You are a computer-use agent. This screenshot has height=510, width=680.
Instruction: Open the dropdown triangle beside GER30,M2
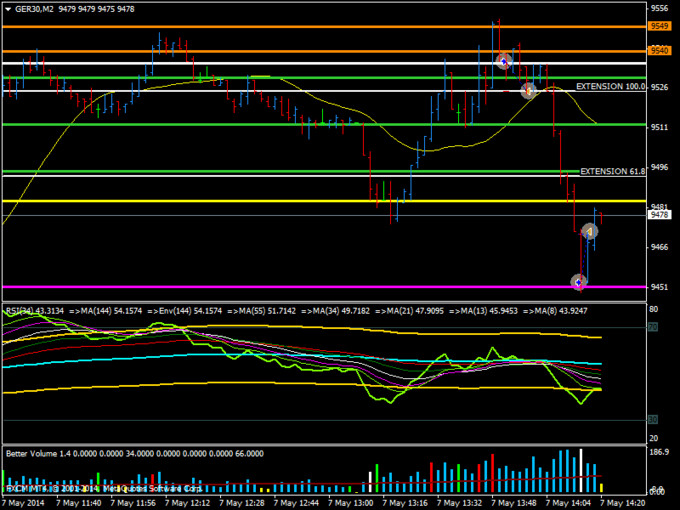[x=7, y=8]
